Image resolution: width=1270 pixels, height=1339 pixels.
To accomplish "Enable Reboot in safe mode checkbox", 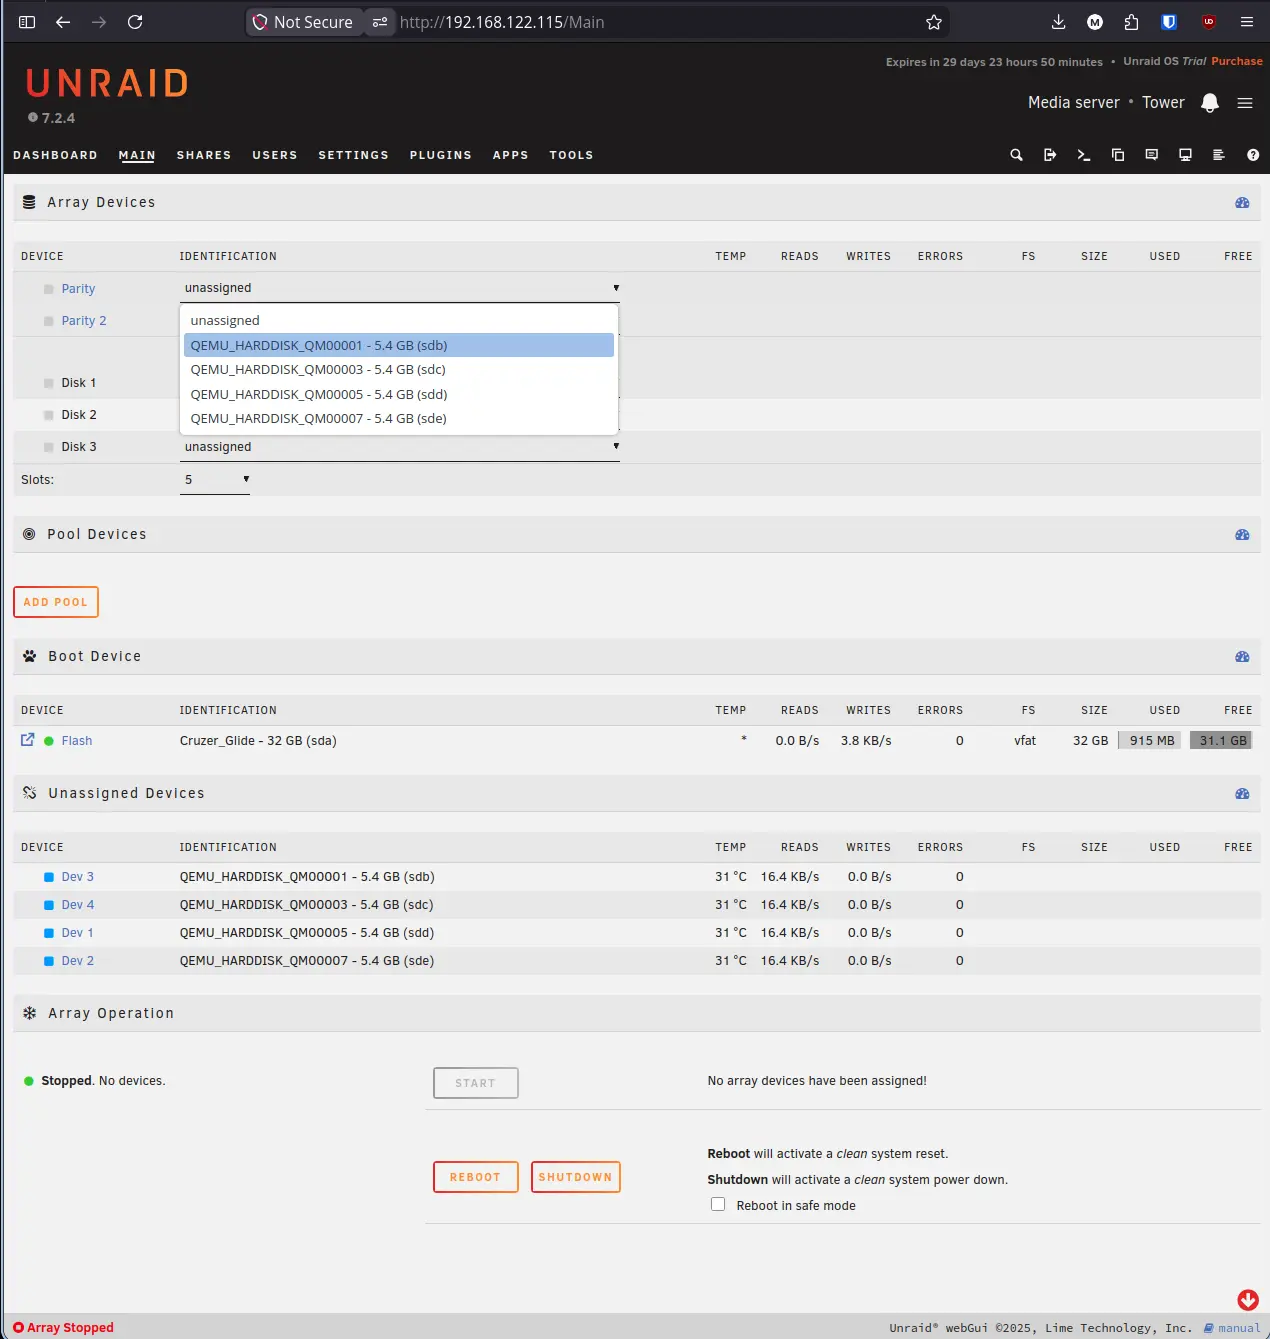I will [718, 1204].
